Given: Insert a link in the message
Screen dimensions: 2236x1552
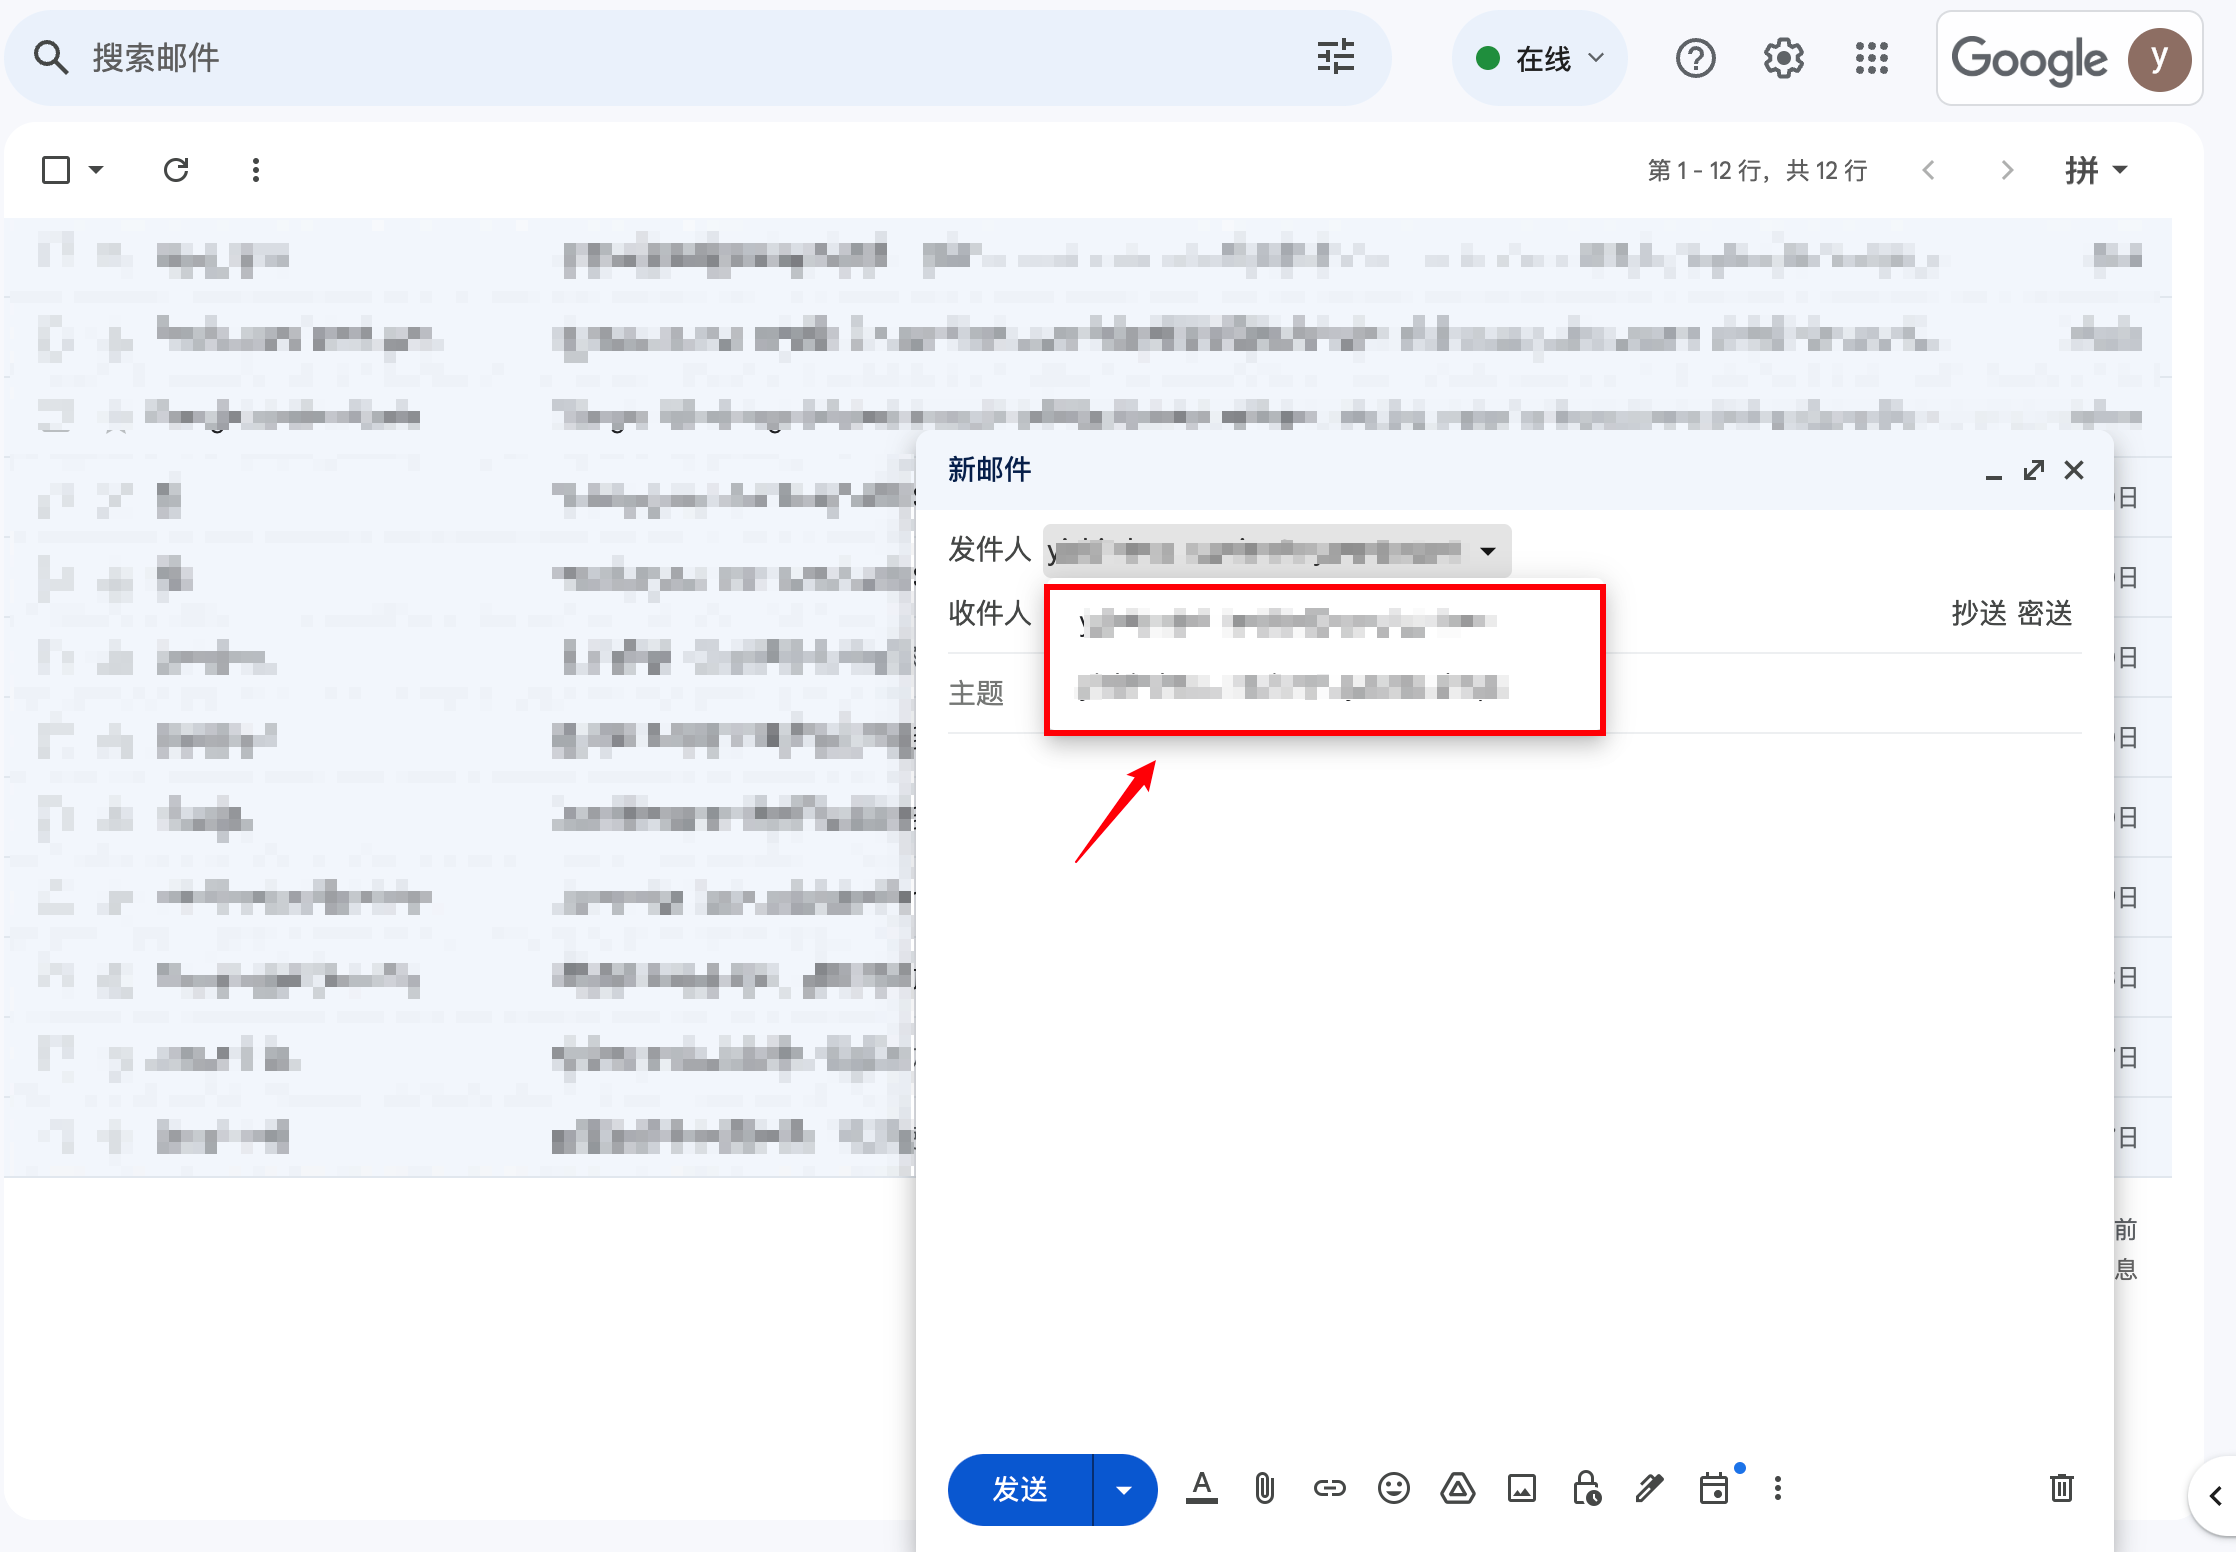Looking at the screenshot, I should point(1329,1488).
